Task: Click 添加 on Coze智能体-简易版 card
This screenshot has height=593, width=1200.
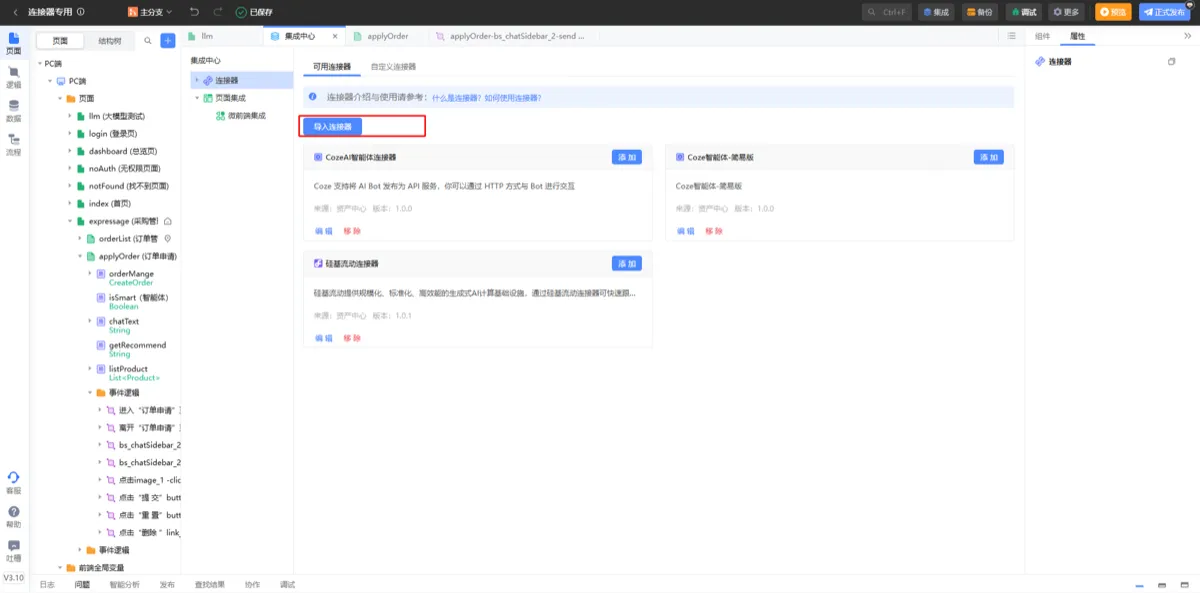Action: click(988, 157)
